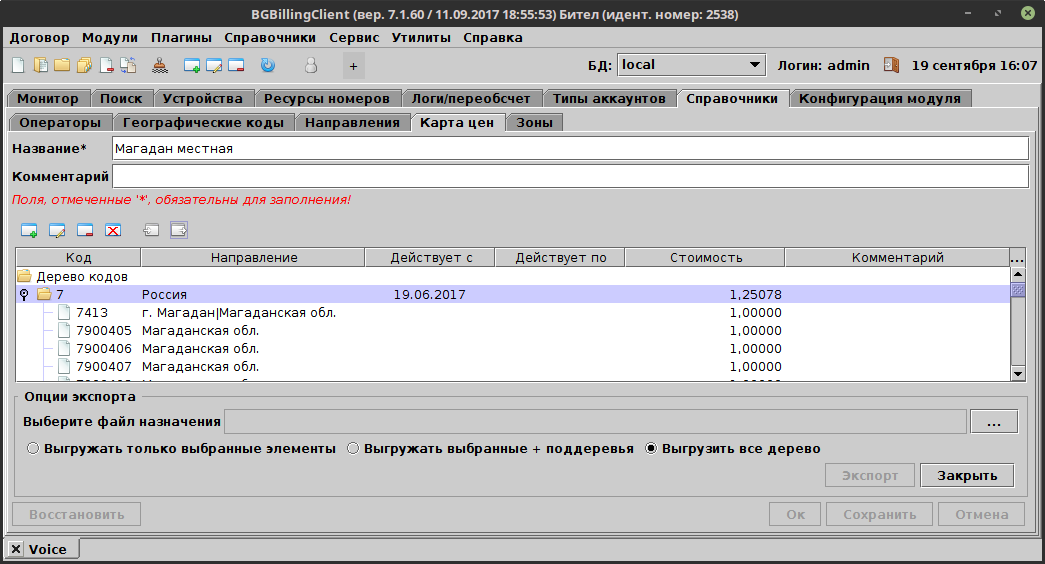Image resolution: width=1045 pixels, height=564 pixels.
Task: Click main toolbar window with pencil icon
Action: click(214, 65)
